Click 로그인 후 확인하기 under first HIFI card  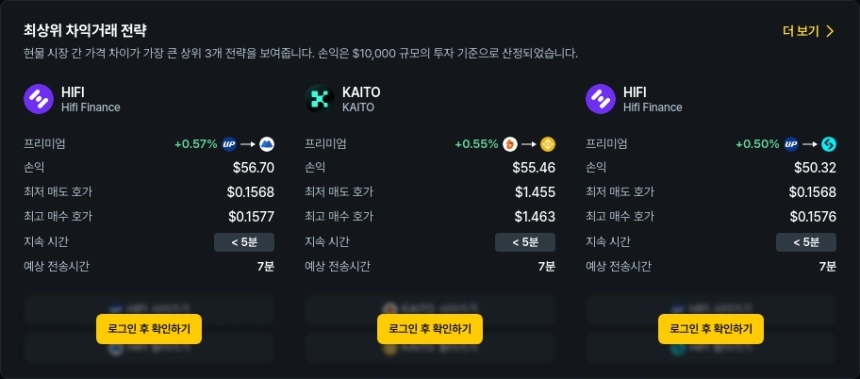(149, 329)
